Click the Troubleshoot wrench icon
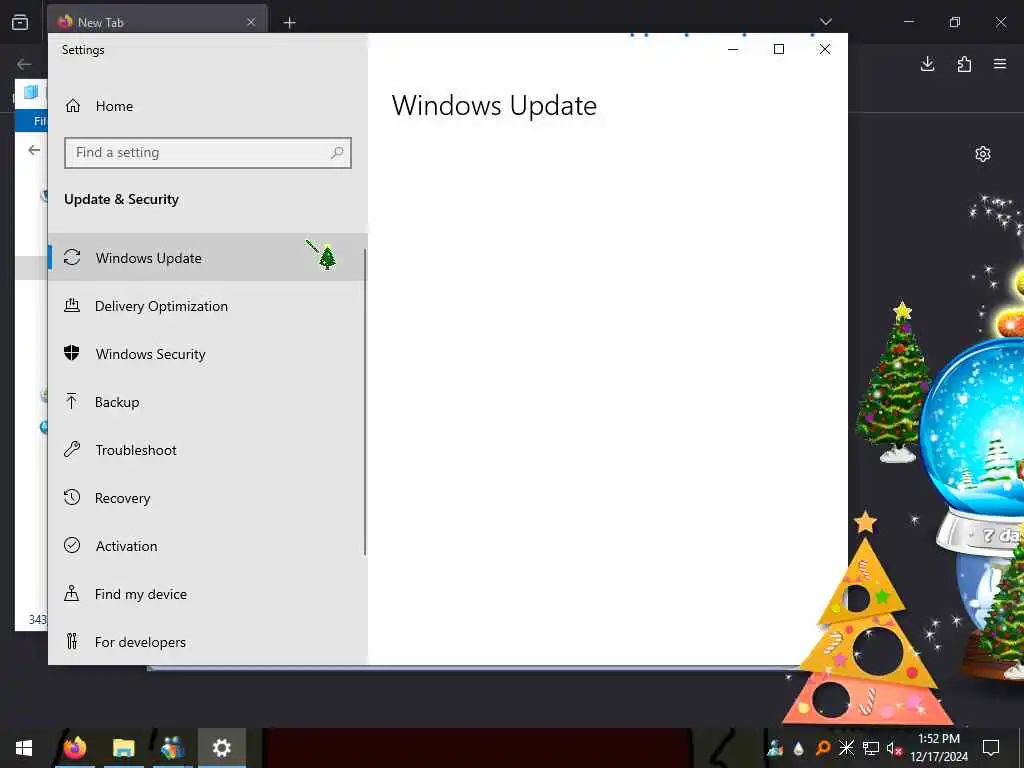This screenshot has width=1024, height=768. click(x=72, y=449)
